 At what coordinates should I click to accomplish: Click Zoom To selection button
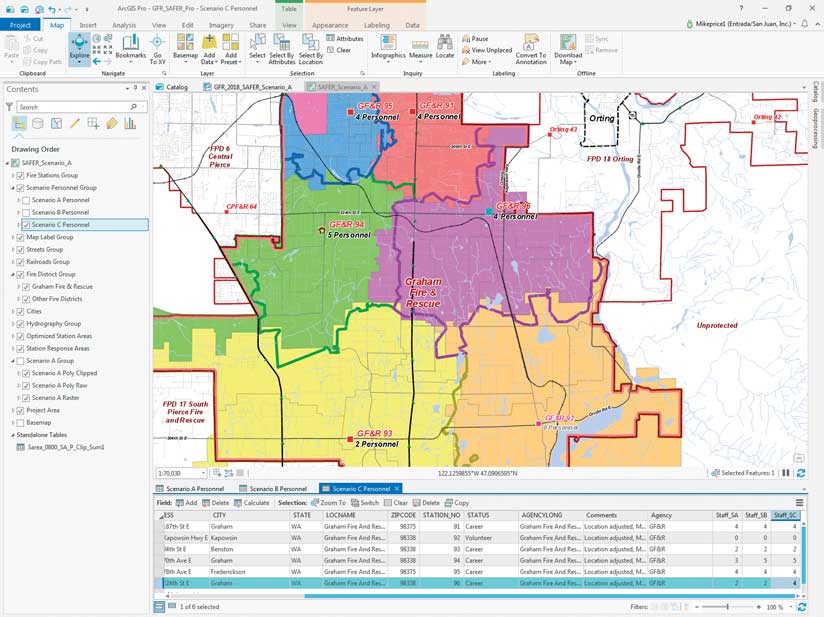click(328, 503)
